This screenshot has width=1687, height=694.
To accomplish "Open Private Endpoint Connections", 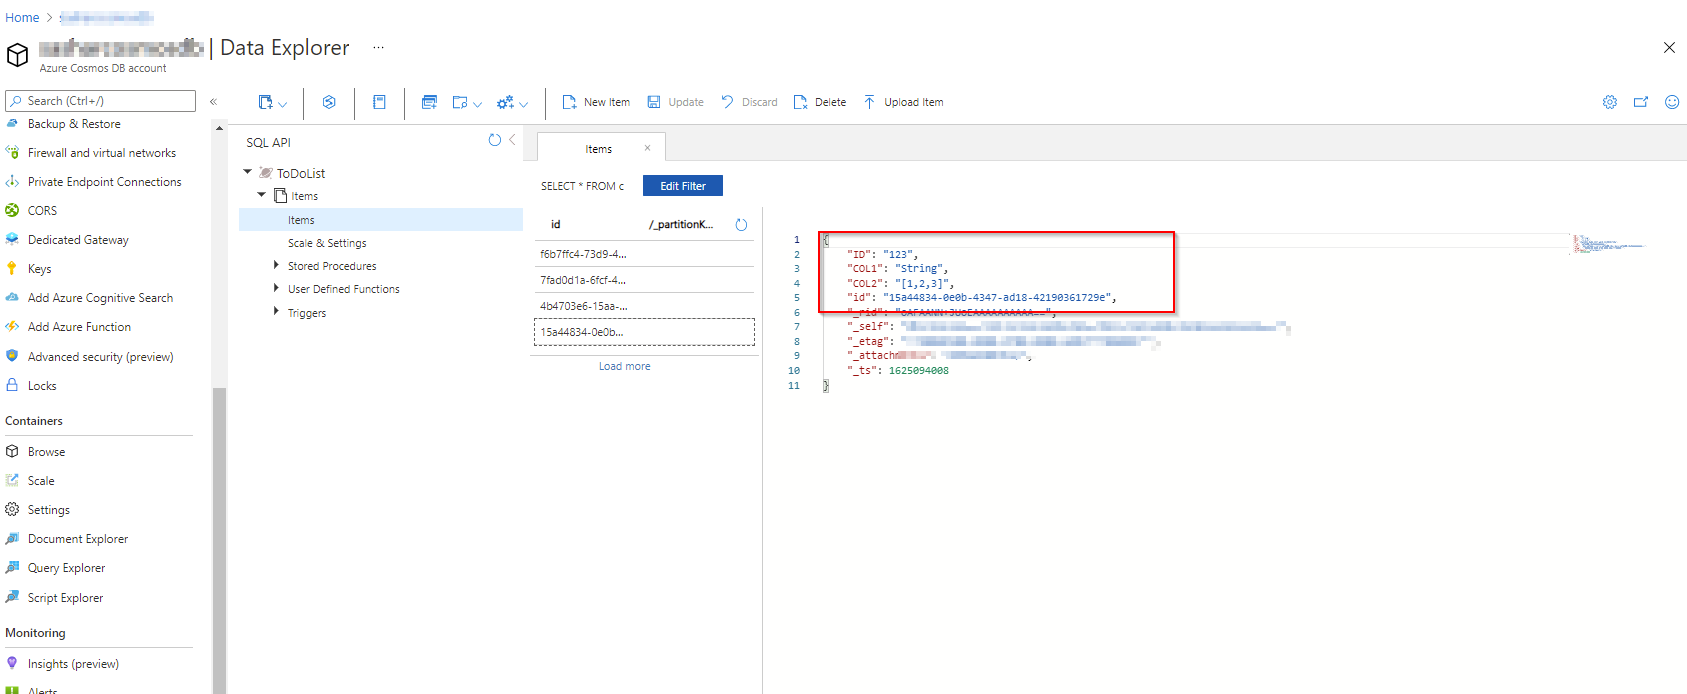I will coord(104,182).
